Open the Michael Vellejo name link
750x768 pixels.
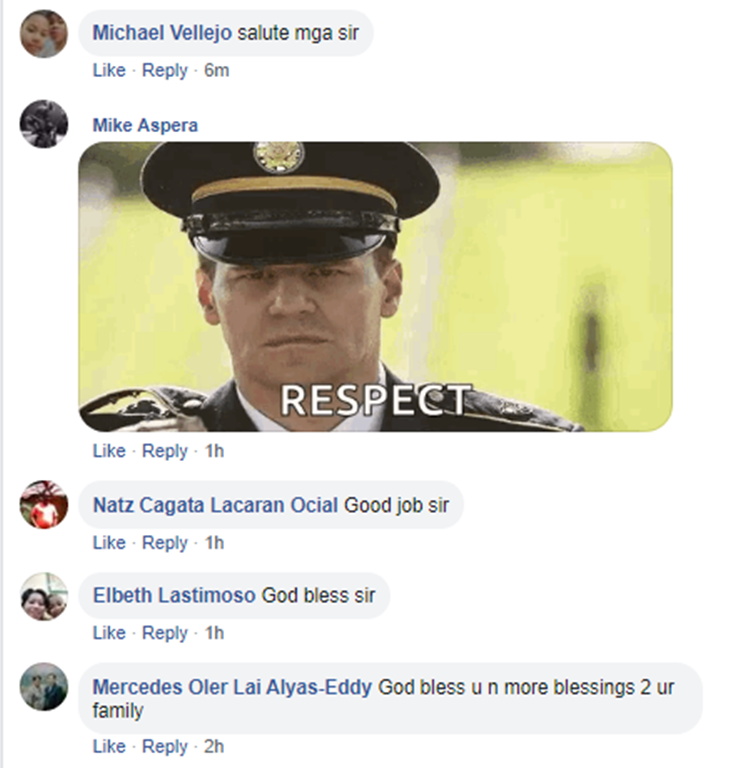(x=162, y=33)
